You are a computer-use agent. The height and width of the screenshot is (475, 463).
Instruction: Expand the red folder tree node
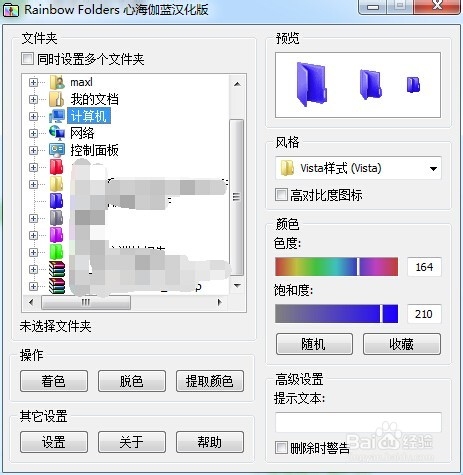click(x=33, y=167)
